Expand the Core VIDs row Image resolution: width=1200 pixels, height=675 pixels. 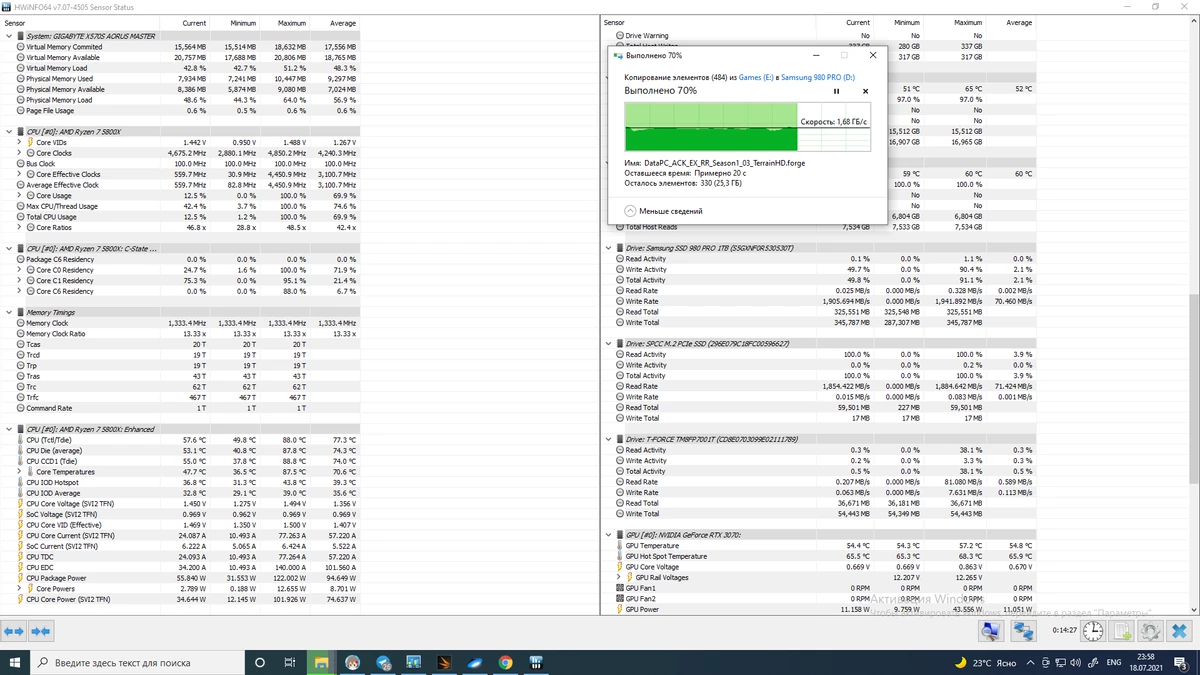[19, 143]
